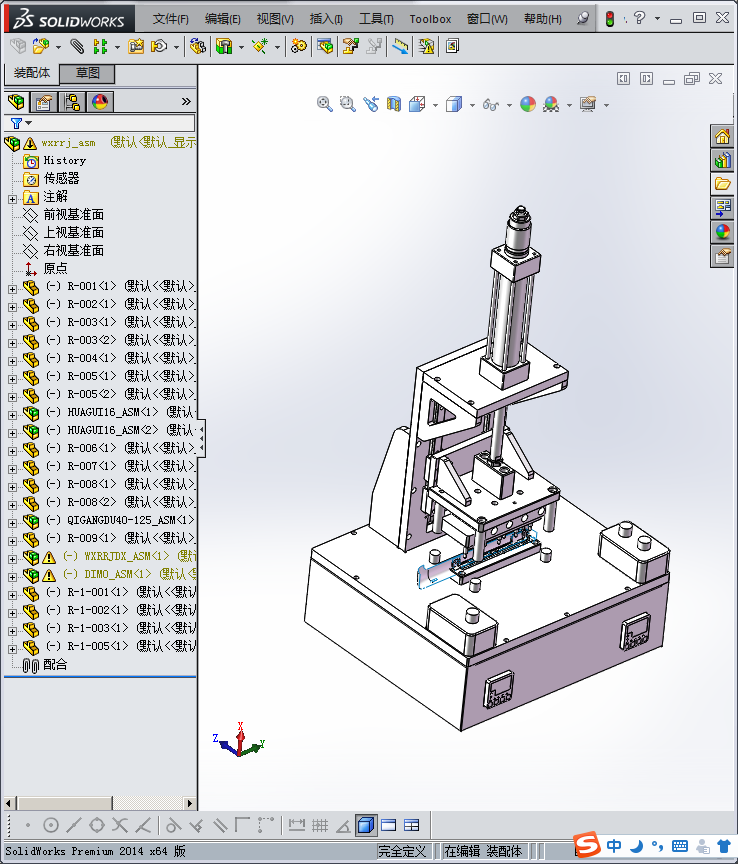Open the File Explorer folder task pane icon
This screenshot has height=864, width=738.
click(x=722, y=184)
